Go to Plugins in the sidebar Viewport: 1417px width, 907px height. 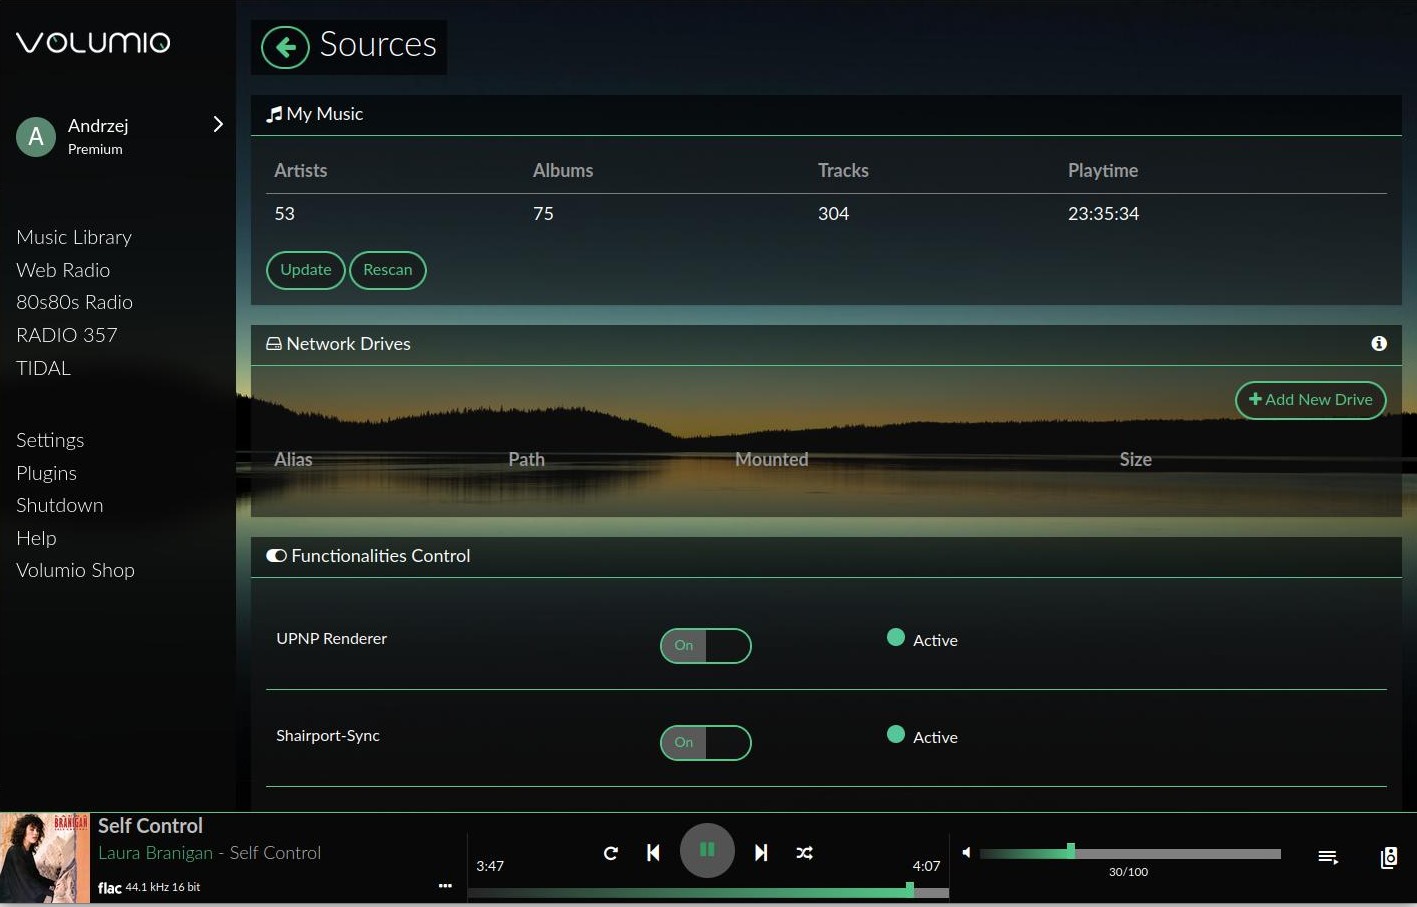tap(46, 473)
